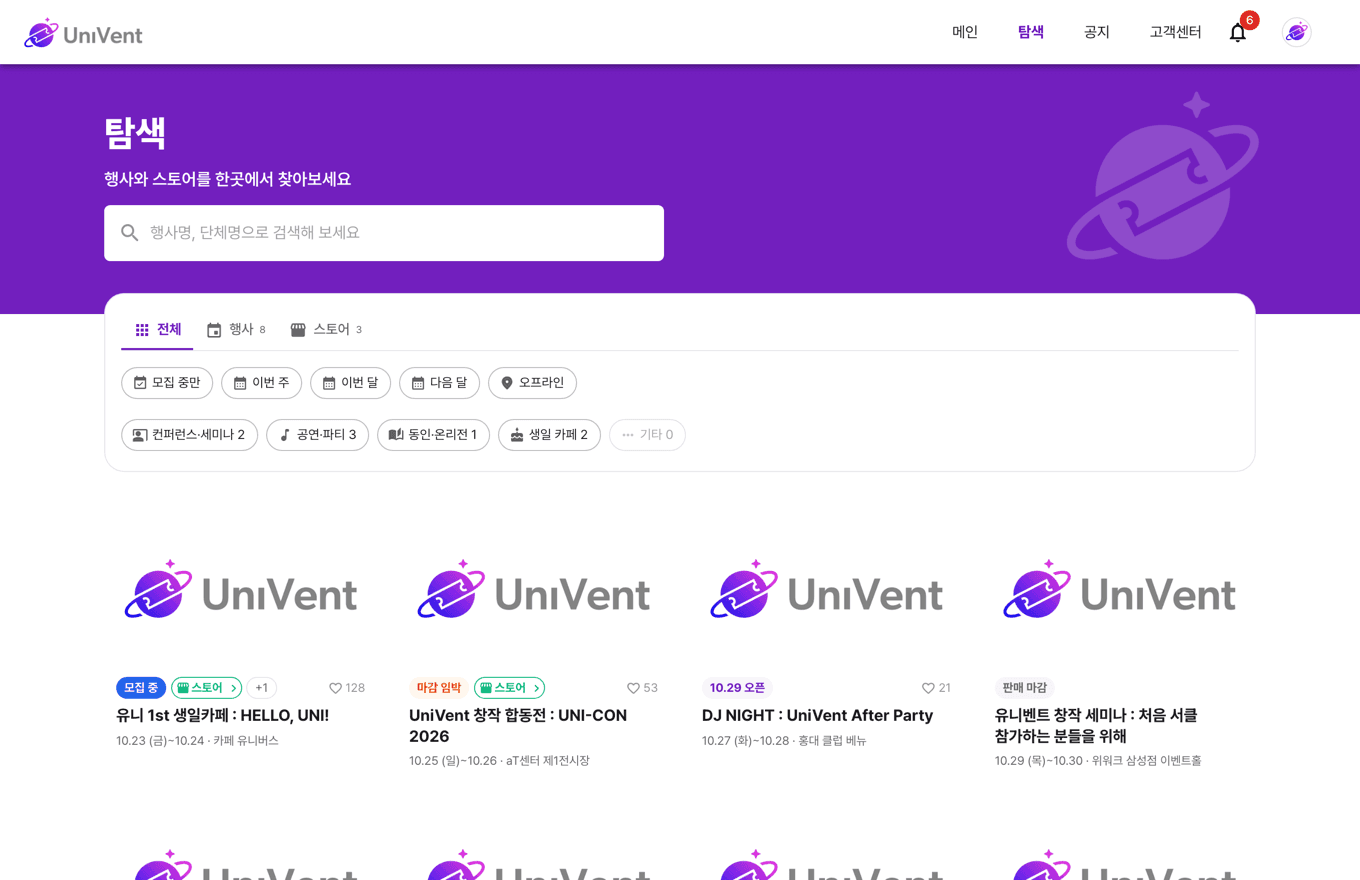Click the UniVent logo in header
1360x880 pixels.
pos(83,33)
